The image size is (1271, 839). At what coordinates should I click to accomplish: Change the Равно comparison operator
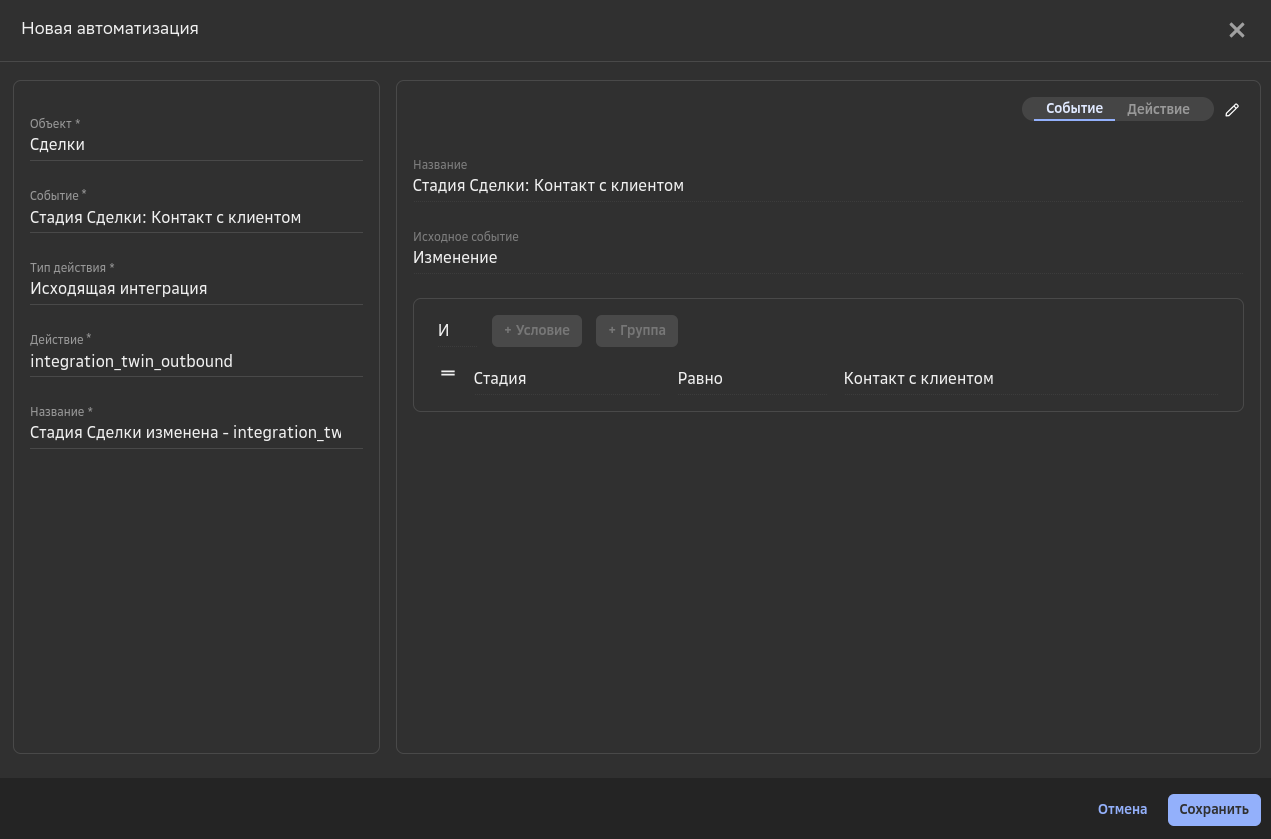(751, 379)
